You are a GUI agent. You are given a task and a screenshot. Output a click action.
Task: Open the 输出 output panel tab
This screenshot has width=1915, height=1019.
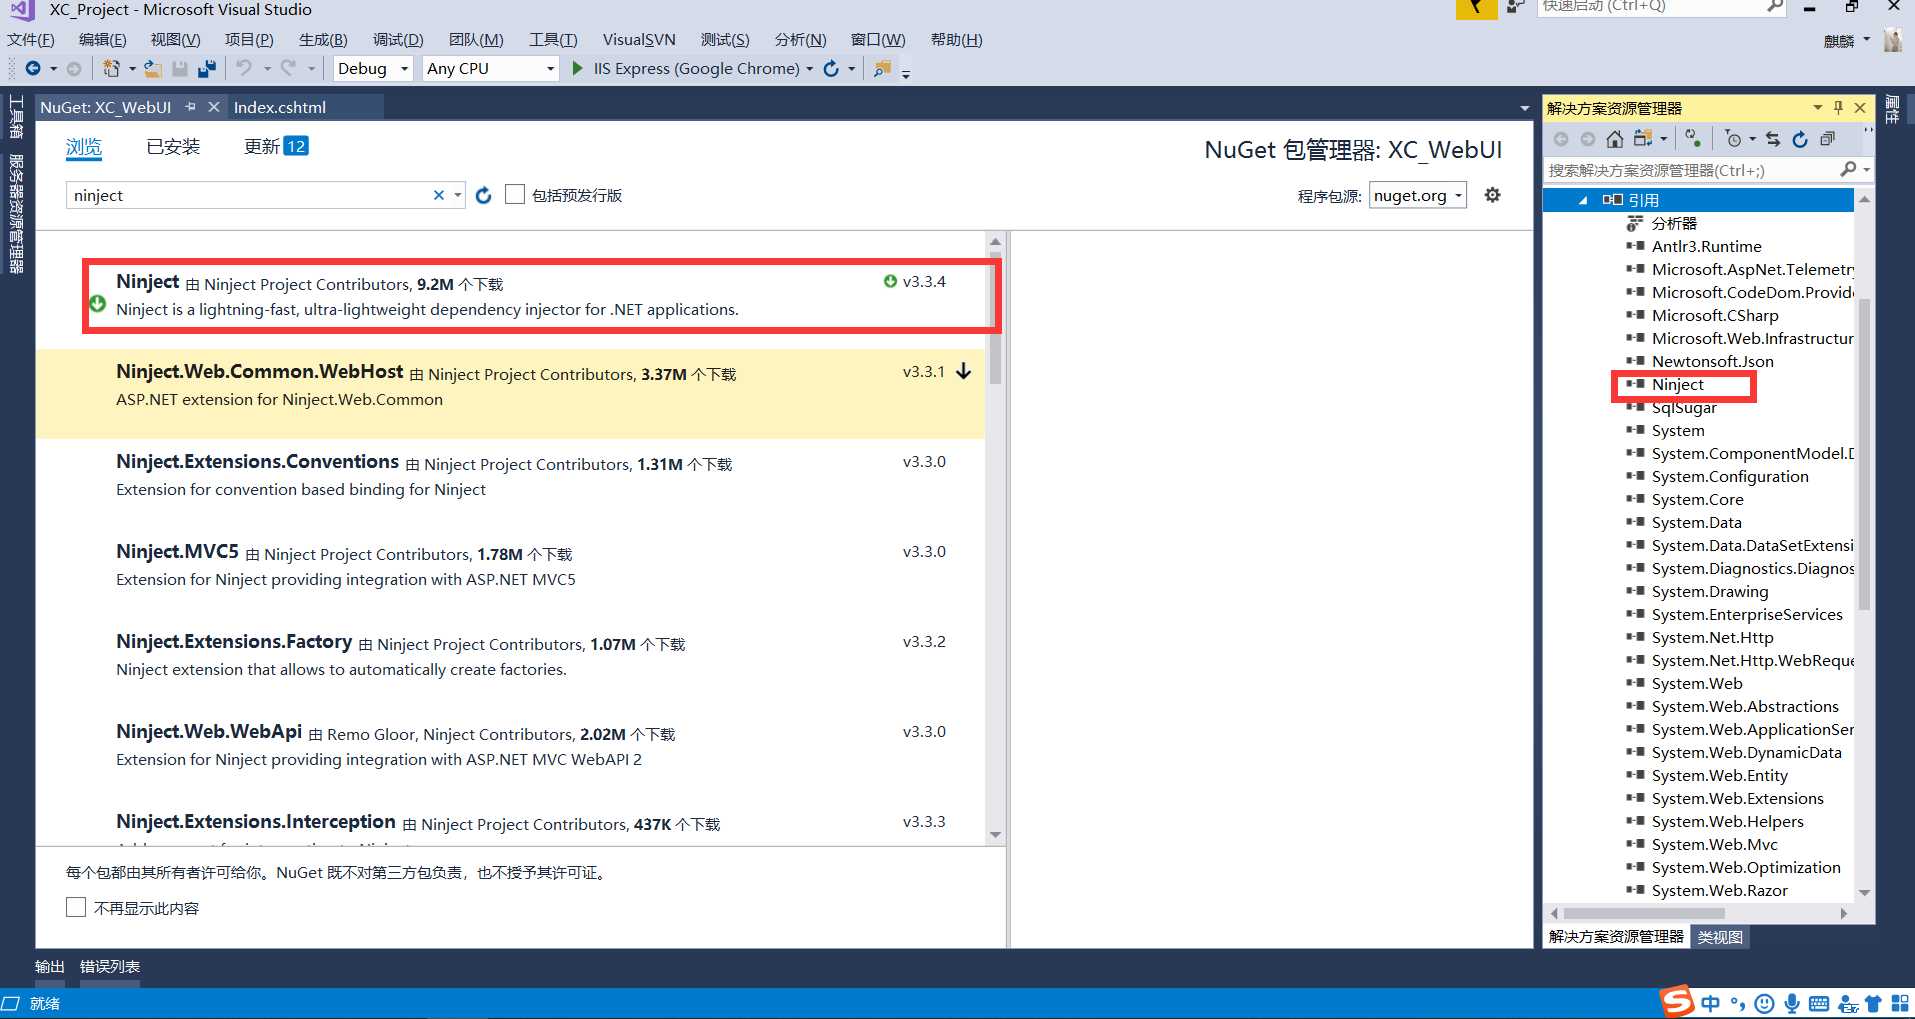pyautogui.click(x=50, y=966)
